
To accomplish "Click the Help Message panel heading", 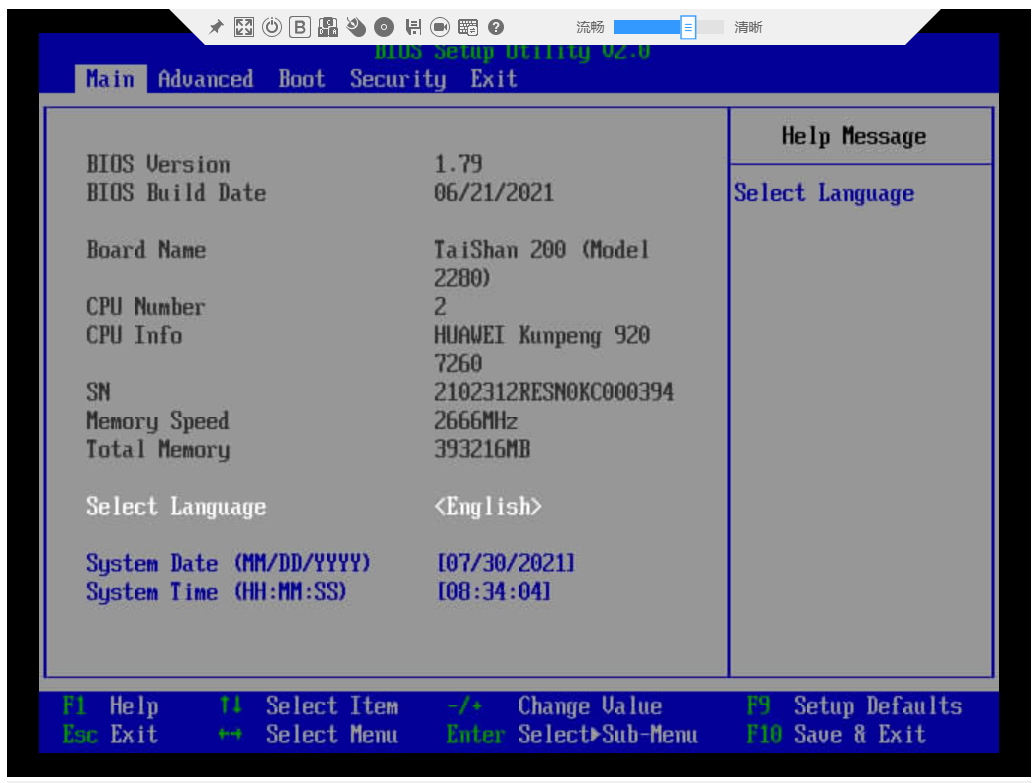I will point(854,137).
